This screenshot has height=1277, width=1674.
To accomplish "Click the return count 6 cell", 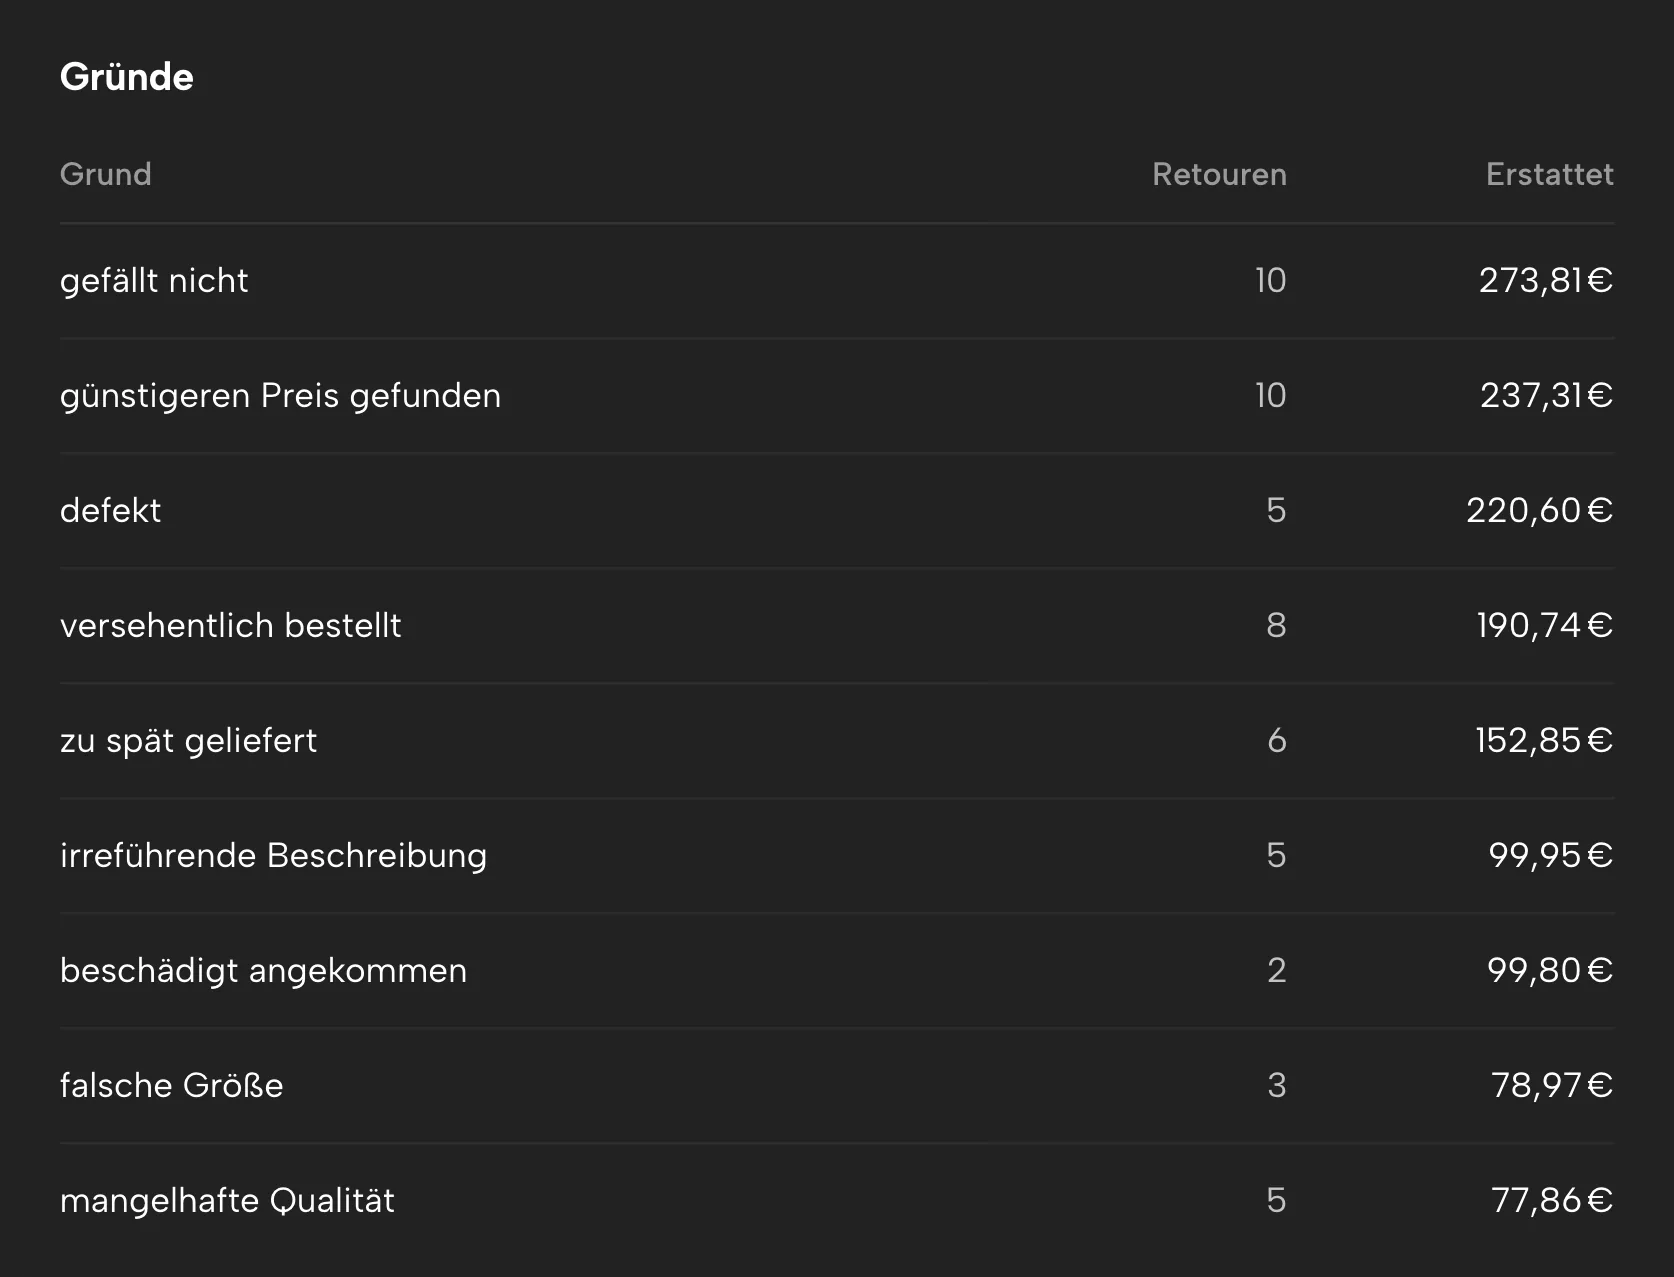I will point(1276,741).
